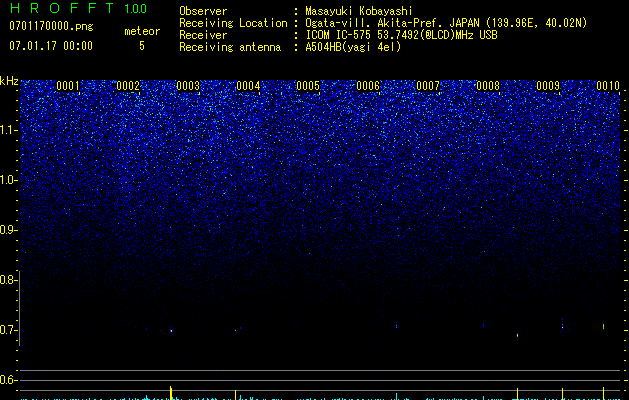Click time marker 0007
Image resolution: width=629 pixels, height=400 pixels.
pos(428,86)
